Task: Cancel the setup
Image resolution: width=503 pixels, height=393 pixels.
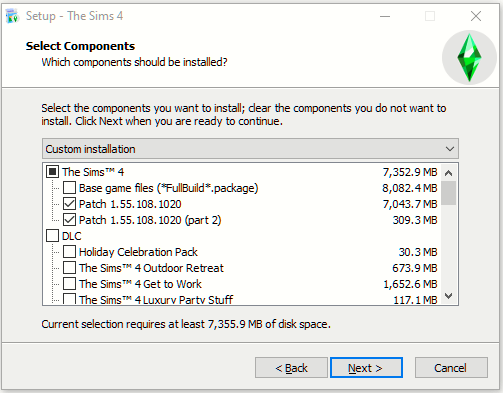Action: pyautogui.click(x=451, y=368)
